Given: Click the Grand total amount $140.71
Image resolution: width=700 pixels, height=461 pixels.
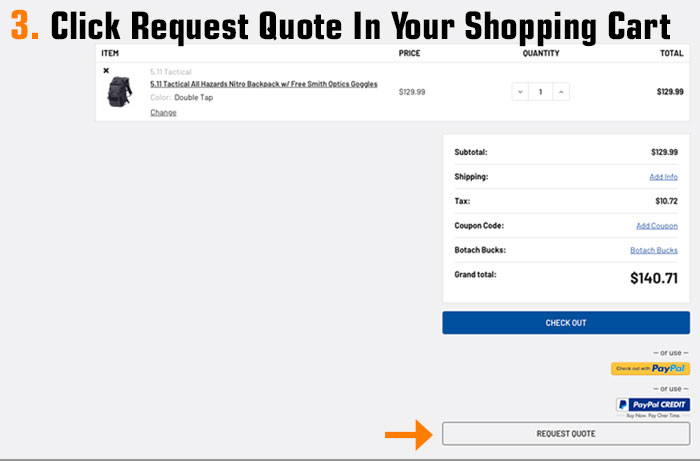Looking at the screenshot, I should (654, 278).
